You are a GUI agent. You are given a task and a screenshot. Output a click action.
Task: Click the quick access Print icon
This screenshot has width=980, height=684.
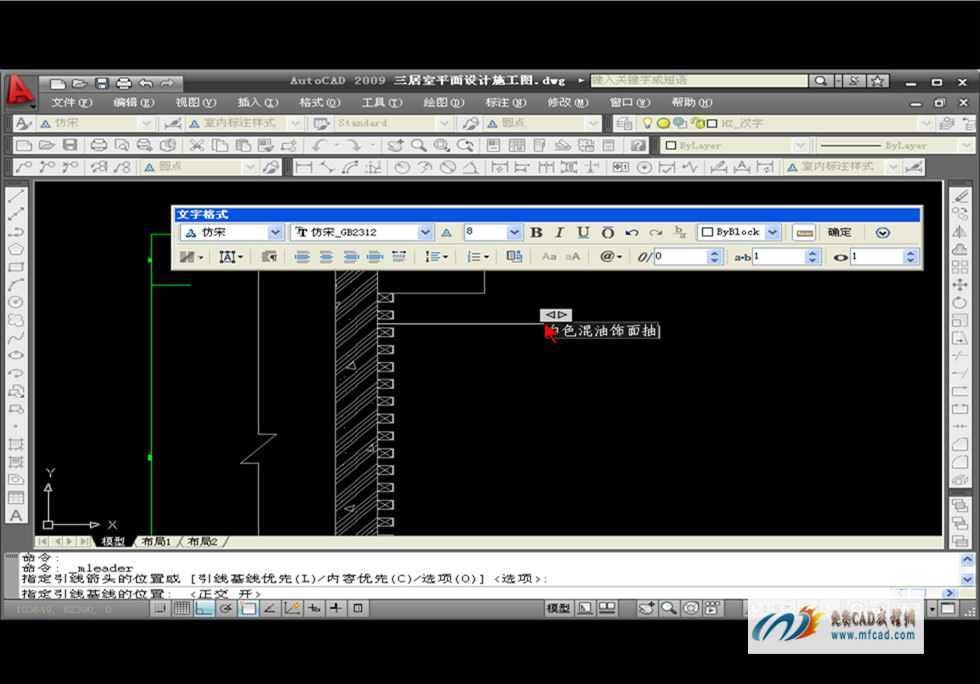click(x=124, y=83)
